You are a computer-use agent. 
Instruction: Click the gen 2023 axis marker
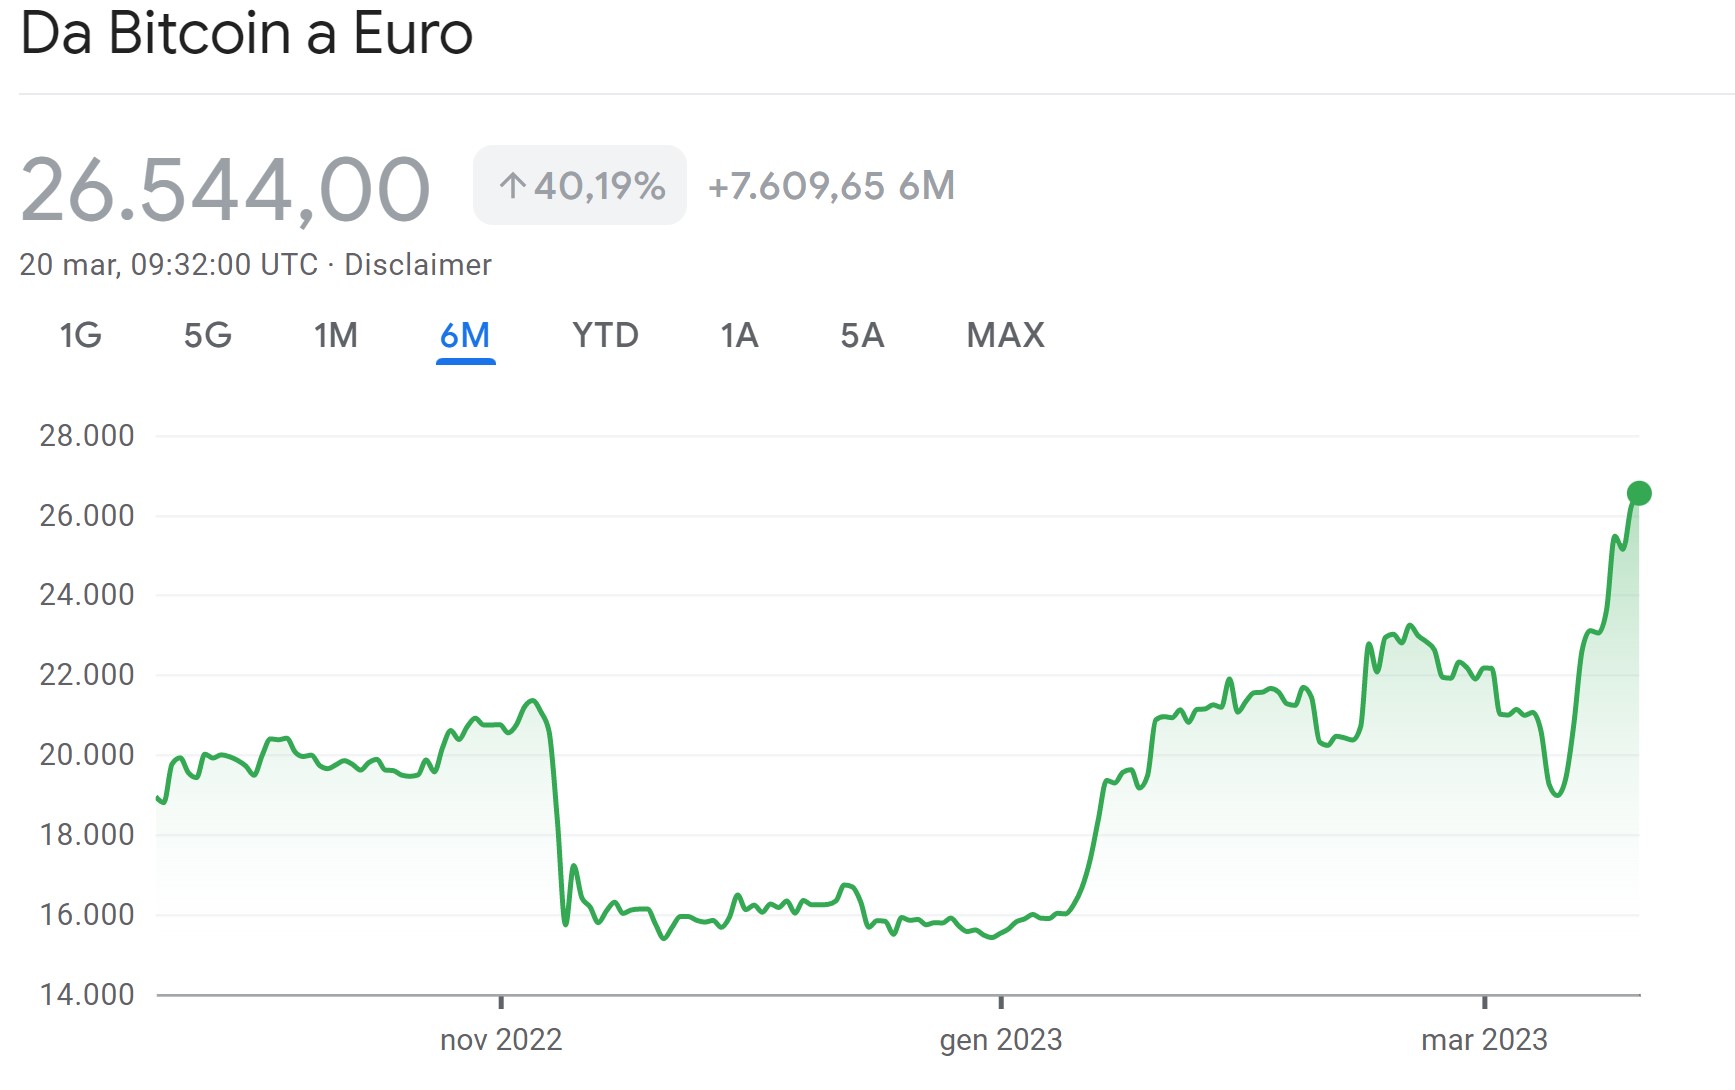click(1001, 1040)
